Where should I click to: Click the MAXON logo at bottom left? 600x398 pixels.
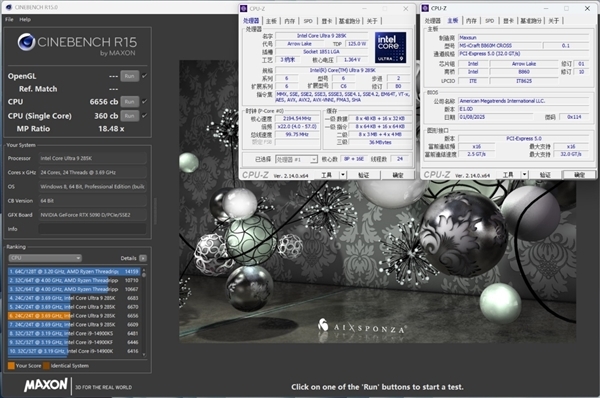click(x=46, y=385)
